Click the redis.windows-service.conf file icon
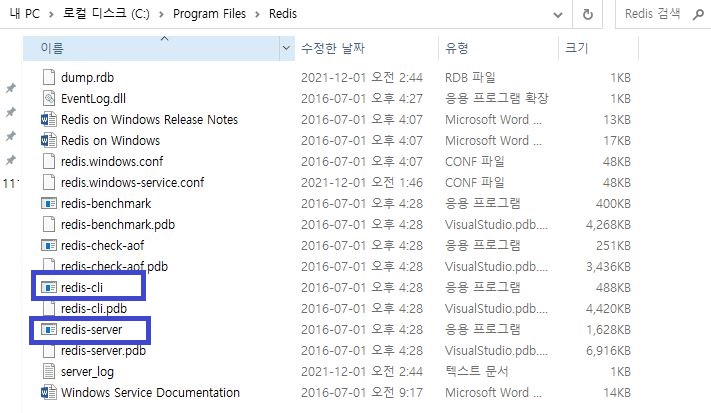The height and width of the screenshot is (413, 711). (x=49, y=182)
